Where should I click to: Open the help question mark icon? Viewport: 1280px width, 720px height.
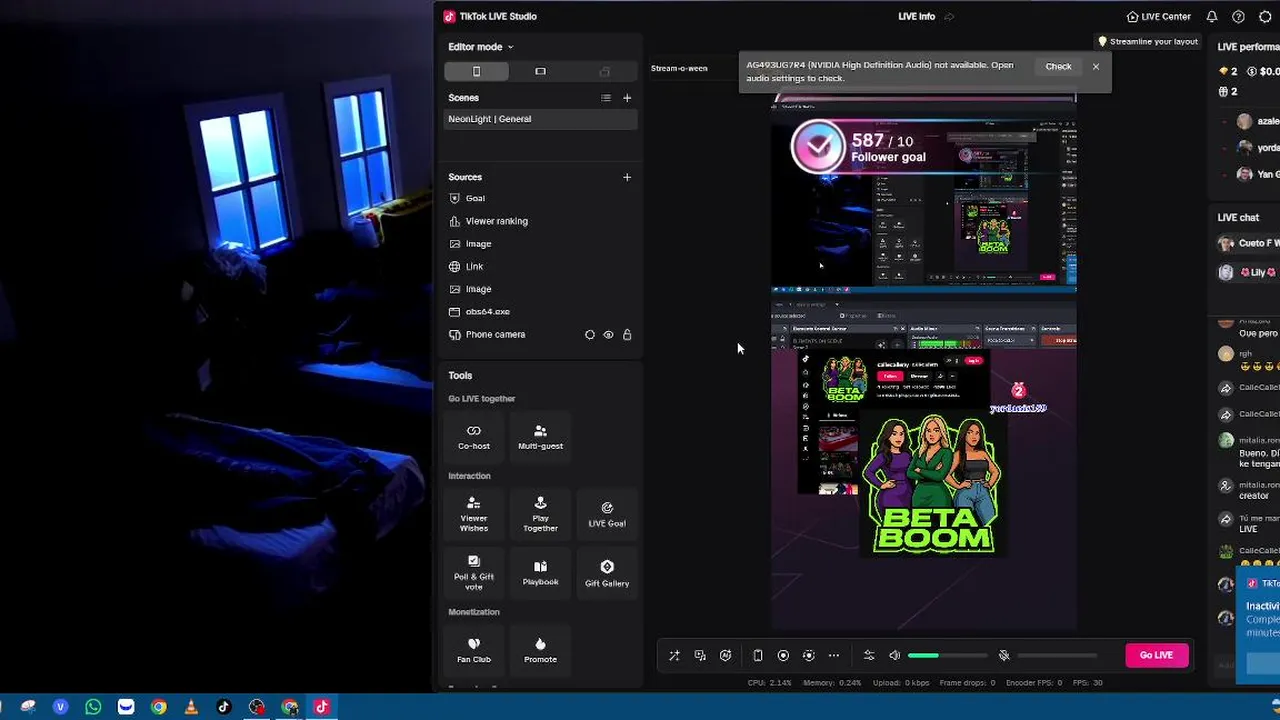1238,17
